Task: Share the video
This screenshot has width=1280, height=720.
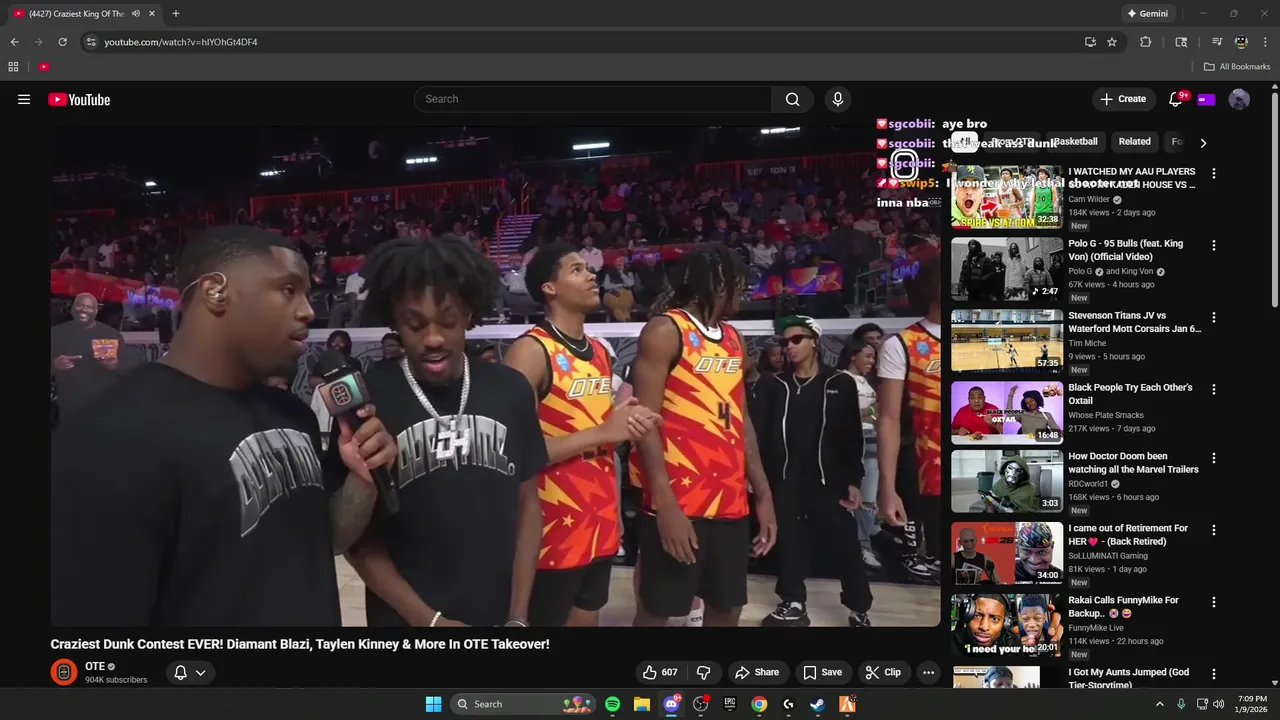Action: coord(757,672)
